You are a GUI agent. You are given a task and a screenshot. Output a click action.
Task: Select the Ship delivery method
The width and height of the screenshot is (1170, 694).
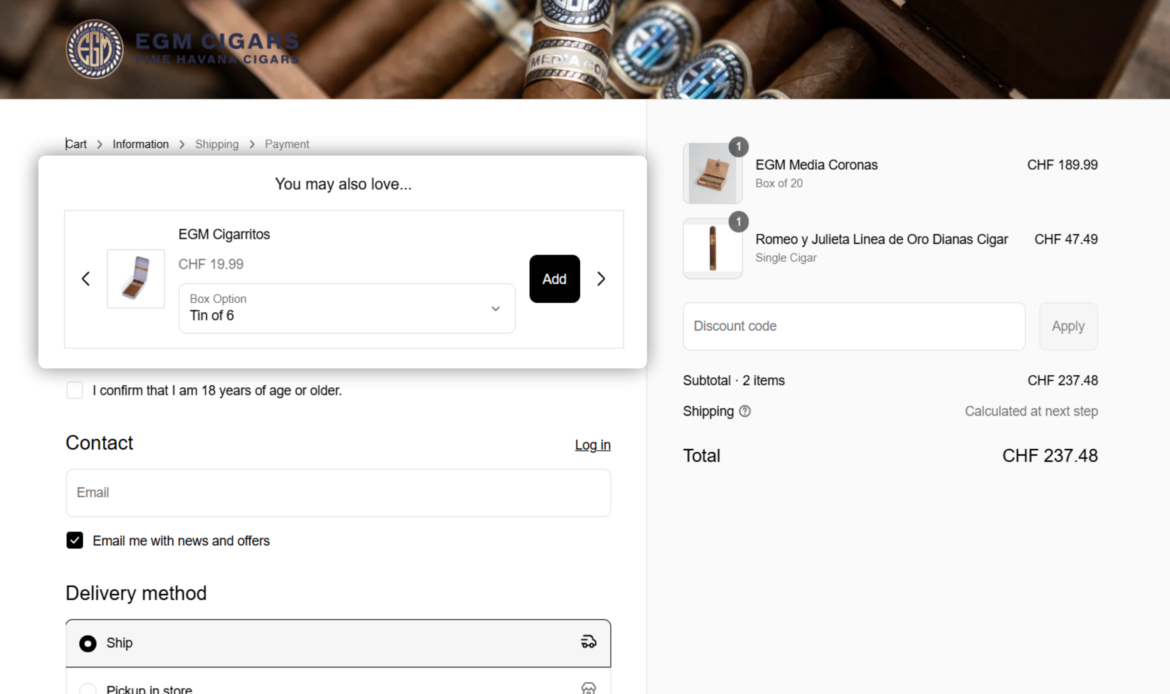point(338,643)
